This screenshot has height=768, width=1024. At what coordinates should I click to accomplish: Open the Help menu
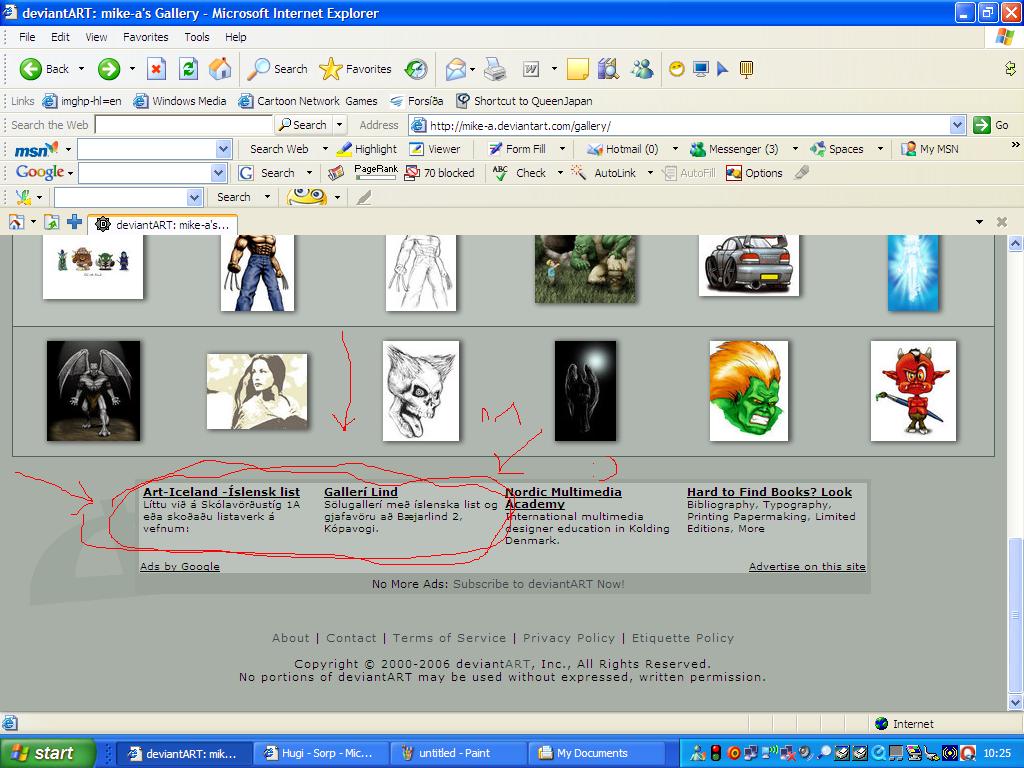click(x=236, y=37)
